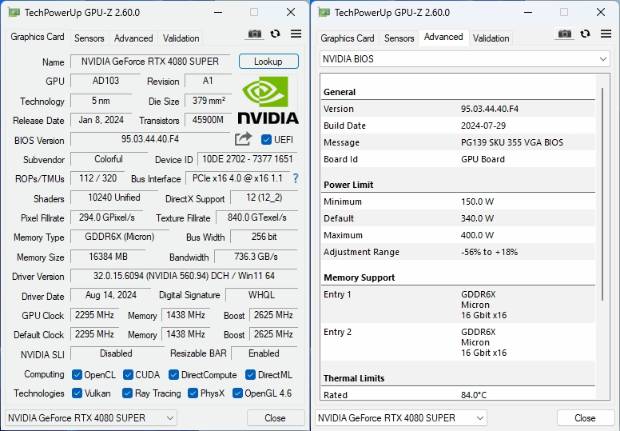Image resolution: width=620 pixels, height=431 pixels.
Task: Click the Build Date '2024-07-29' value
Action: [x=483, y=126]
